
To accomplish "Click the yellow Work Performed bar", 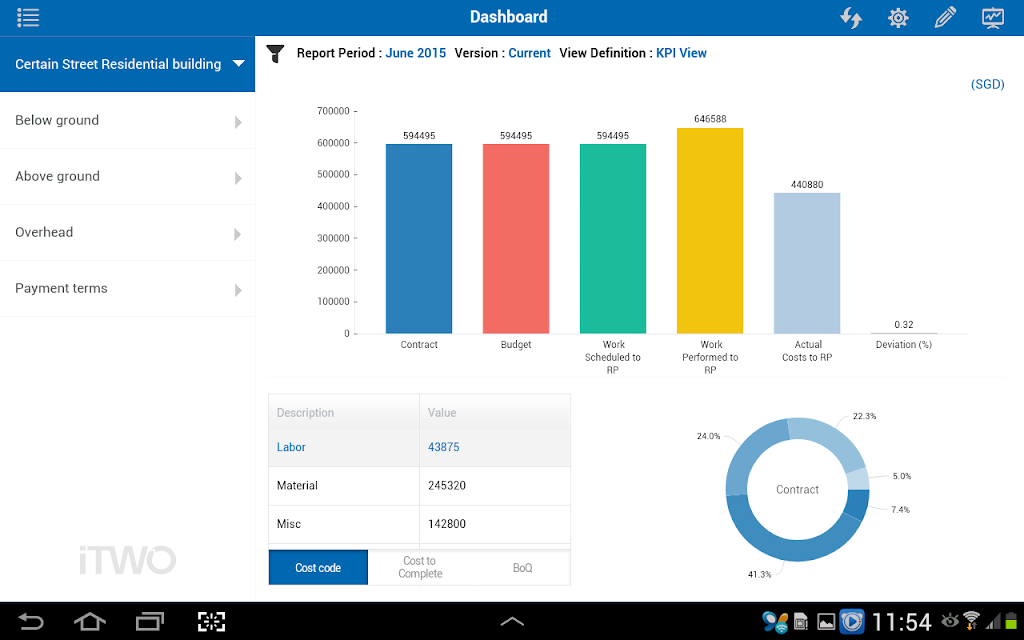I will 710,231.
